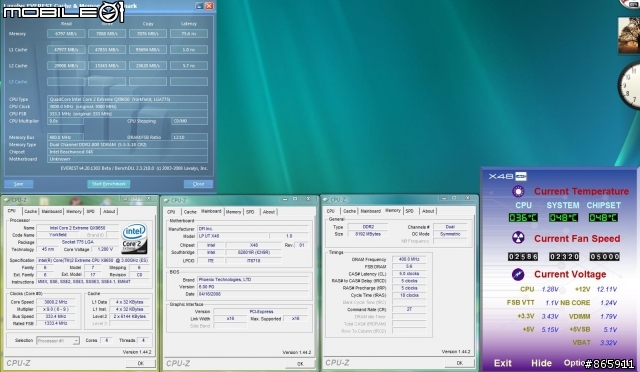Open Mainboard tab in the right CPU-Z window
The height and width of the screenshot is (372, 640).
(371, 211)
